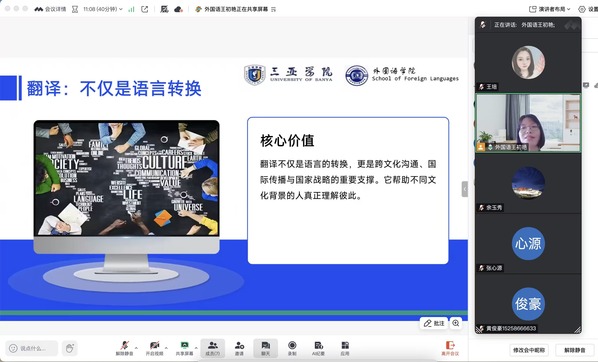Viewport: 598px width, 362px height.
Task: Click the 修改会中昵称 button
Action: [529, 350]
